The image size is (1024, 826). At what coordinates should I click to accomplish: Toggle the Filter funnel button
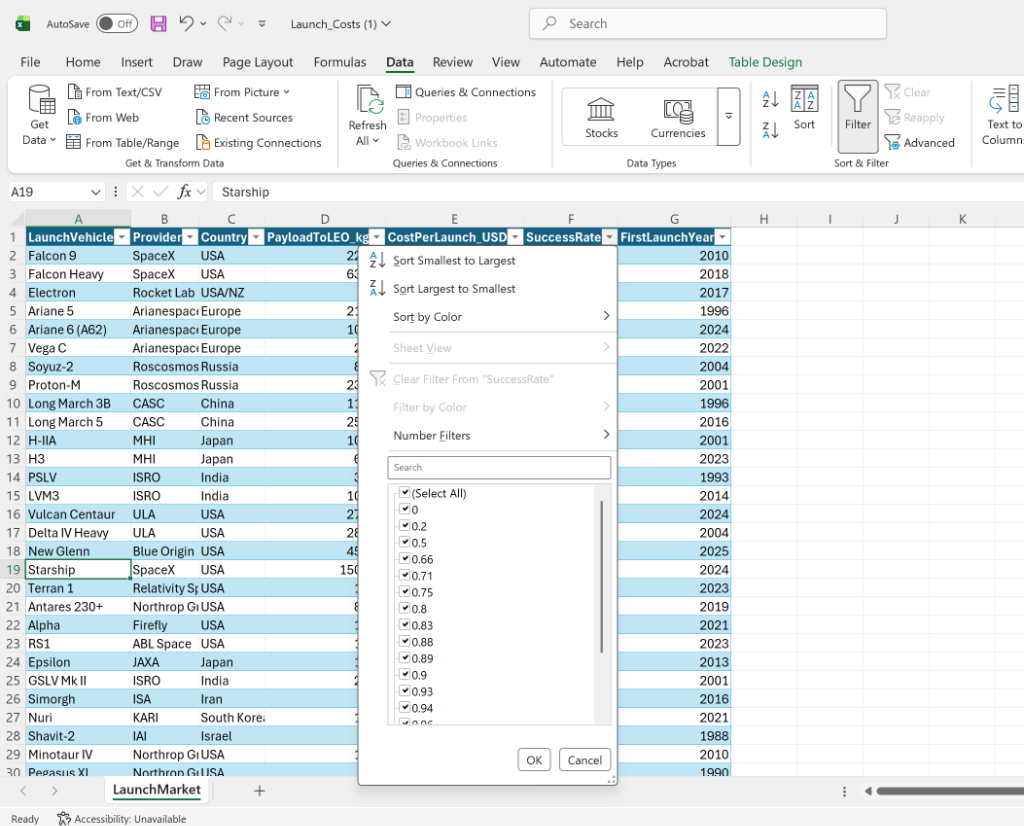click(857, 116)
